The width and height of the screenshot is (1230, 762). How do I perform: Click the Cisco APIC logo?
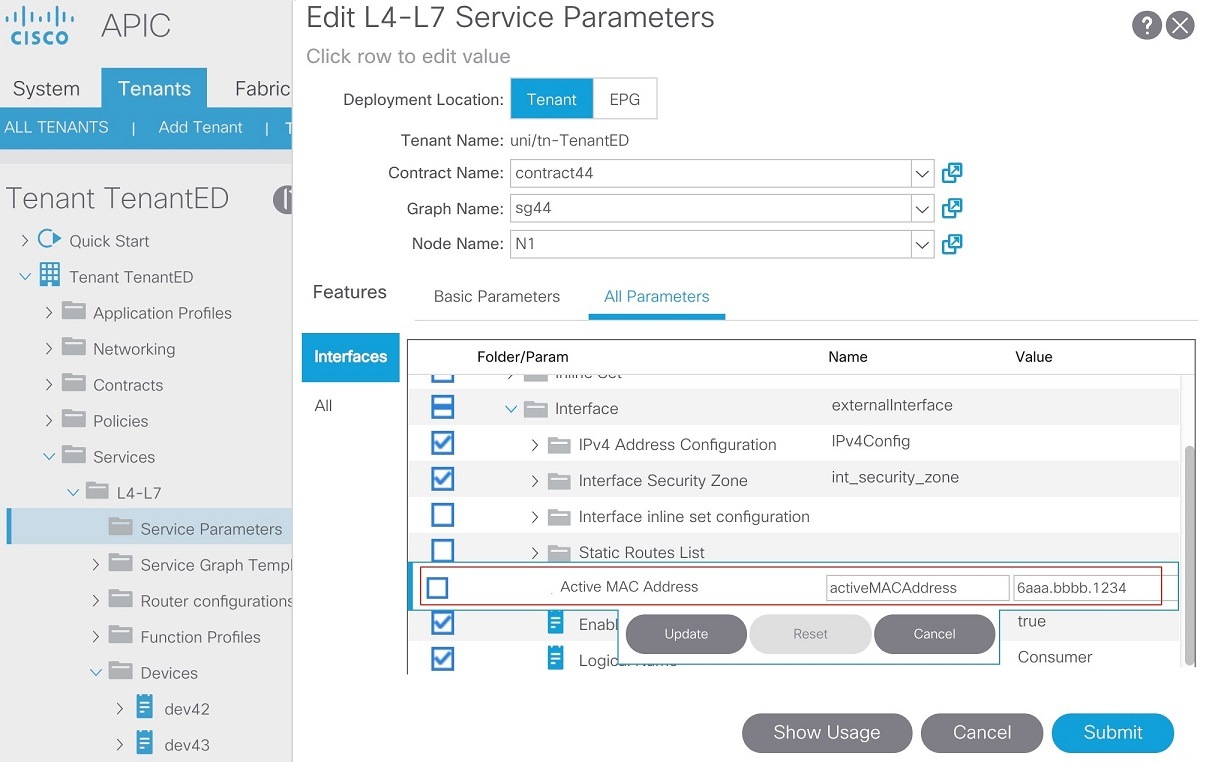click(x=40, y=25)
